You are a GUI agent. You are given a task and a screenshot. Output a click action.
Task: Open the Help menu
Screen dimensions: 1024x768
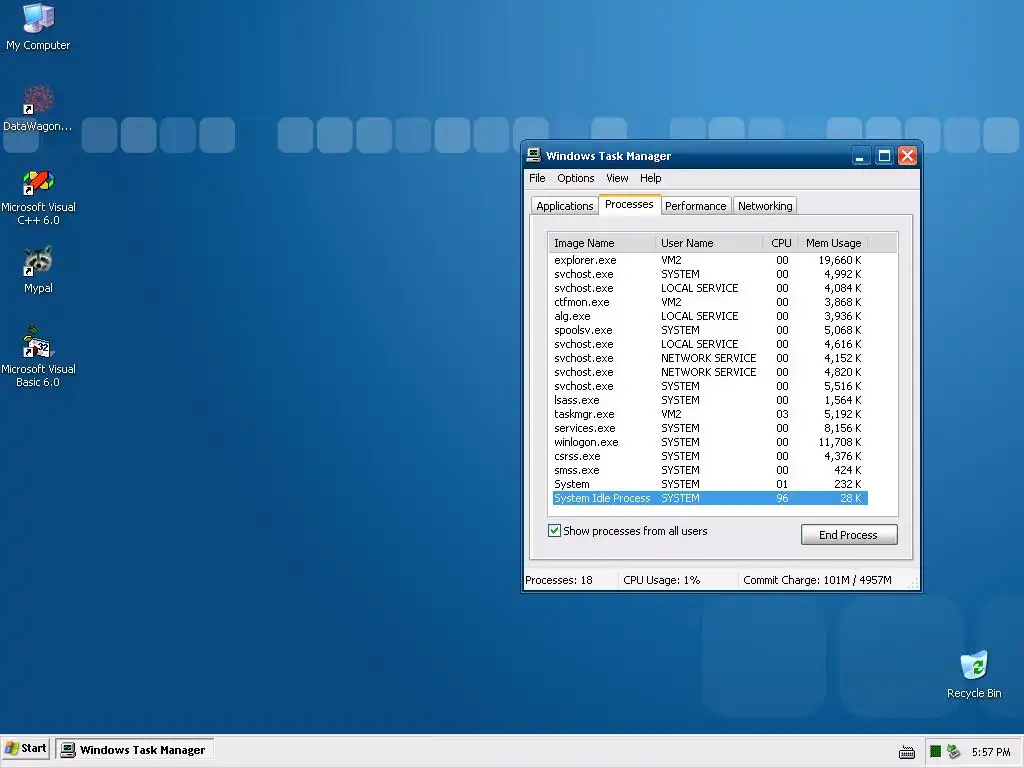pyautogui.click(x=650, y=178)
